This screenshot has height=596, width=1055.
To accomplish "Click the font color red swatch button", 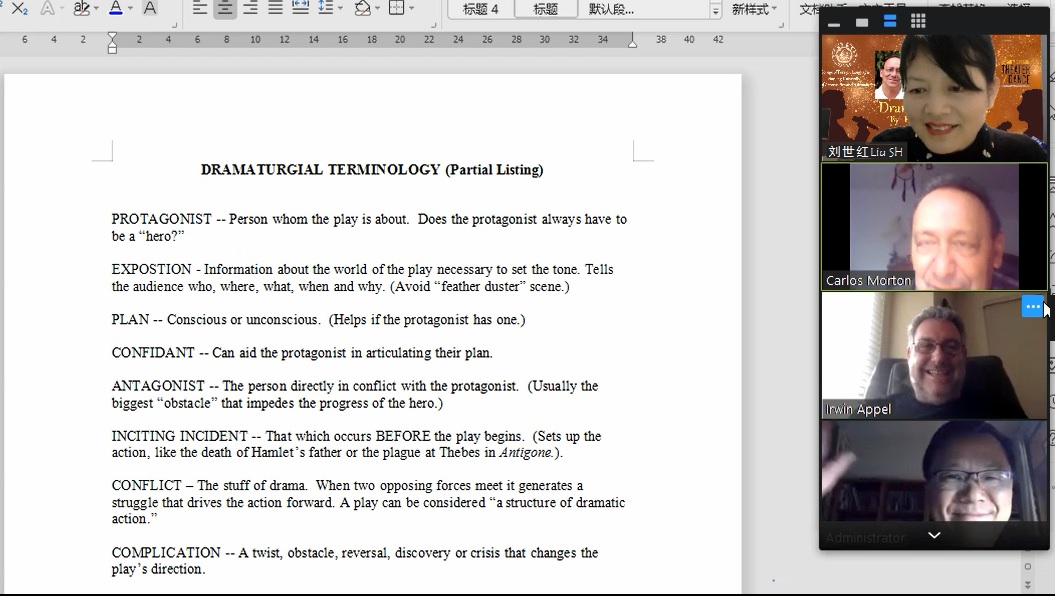I will 115,9.
